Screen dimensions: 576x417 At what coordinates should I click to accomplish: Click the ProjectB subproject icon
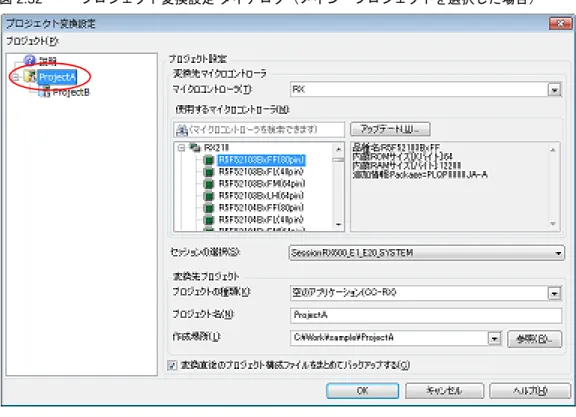point(44,91)
